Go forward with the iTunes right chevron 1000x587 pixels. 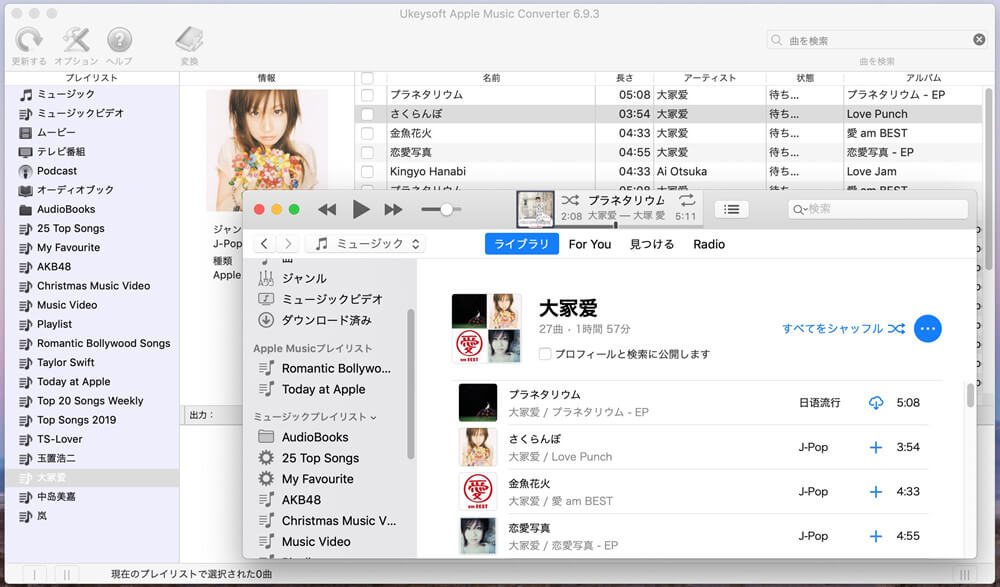[288, 244]
